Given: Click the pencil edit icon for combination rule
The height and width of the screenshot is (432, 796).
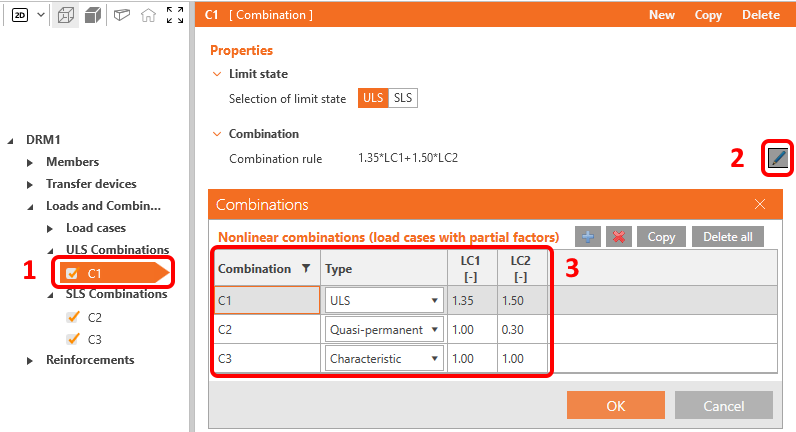Looking at the screenshot, I should pos(777,158).
